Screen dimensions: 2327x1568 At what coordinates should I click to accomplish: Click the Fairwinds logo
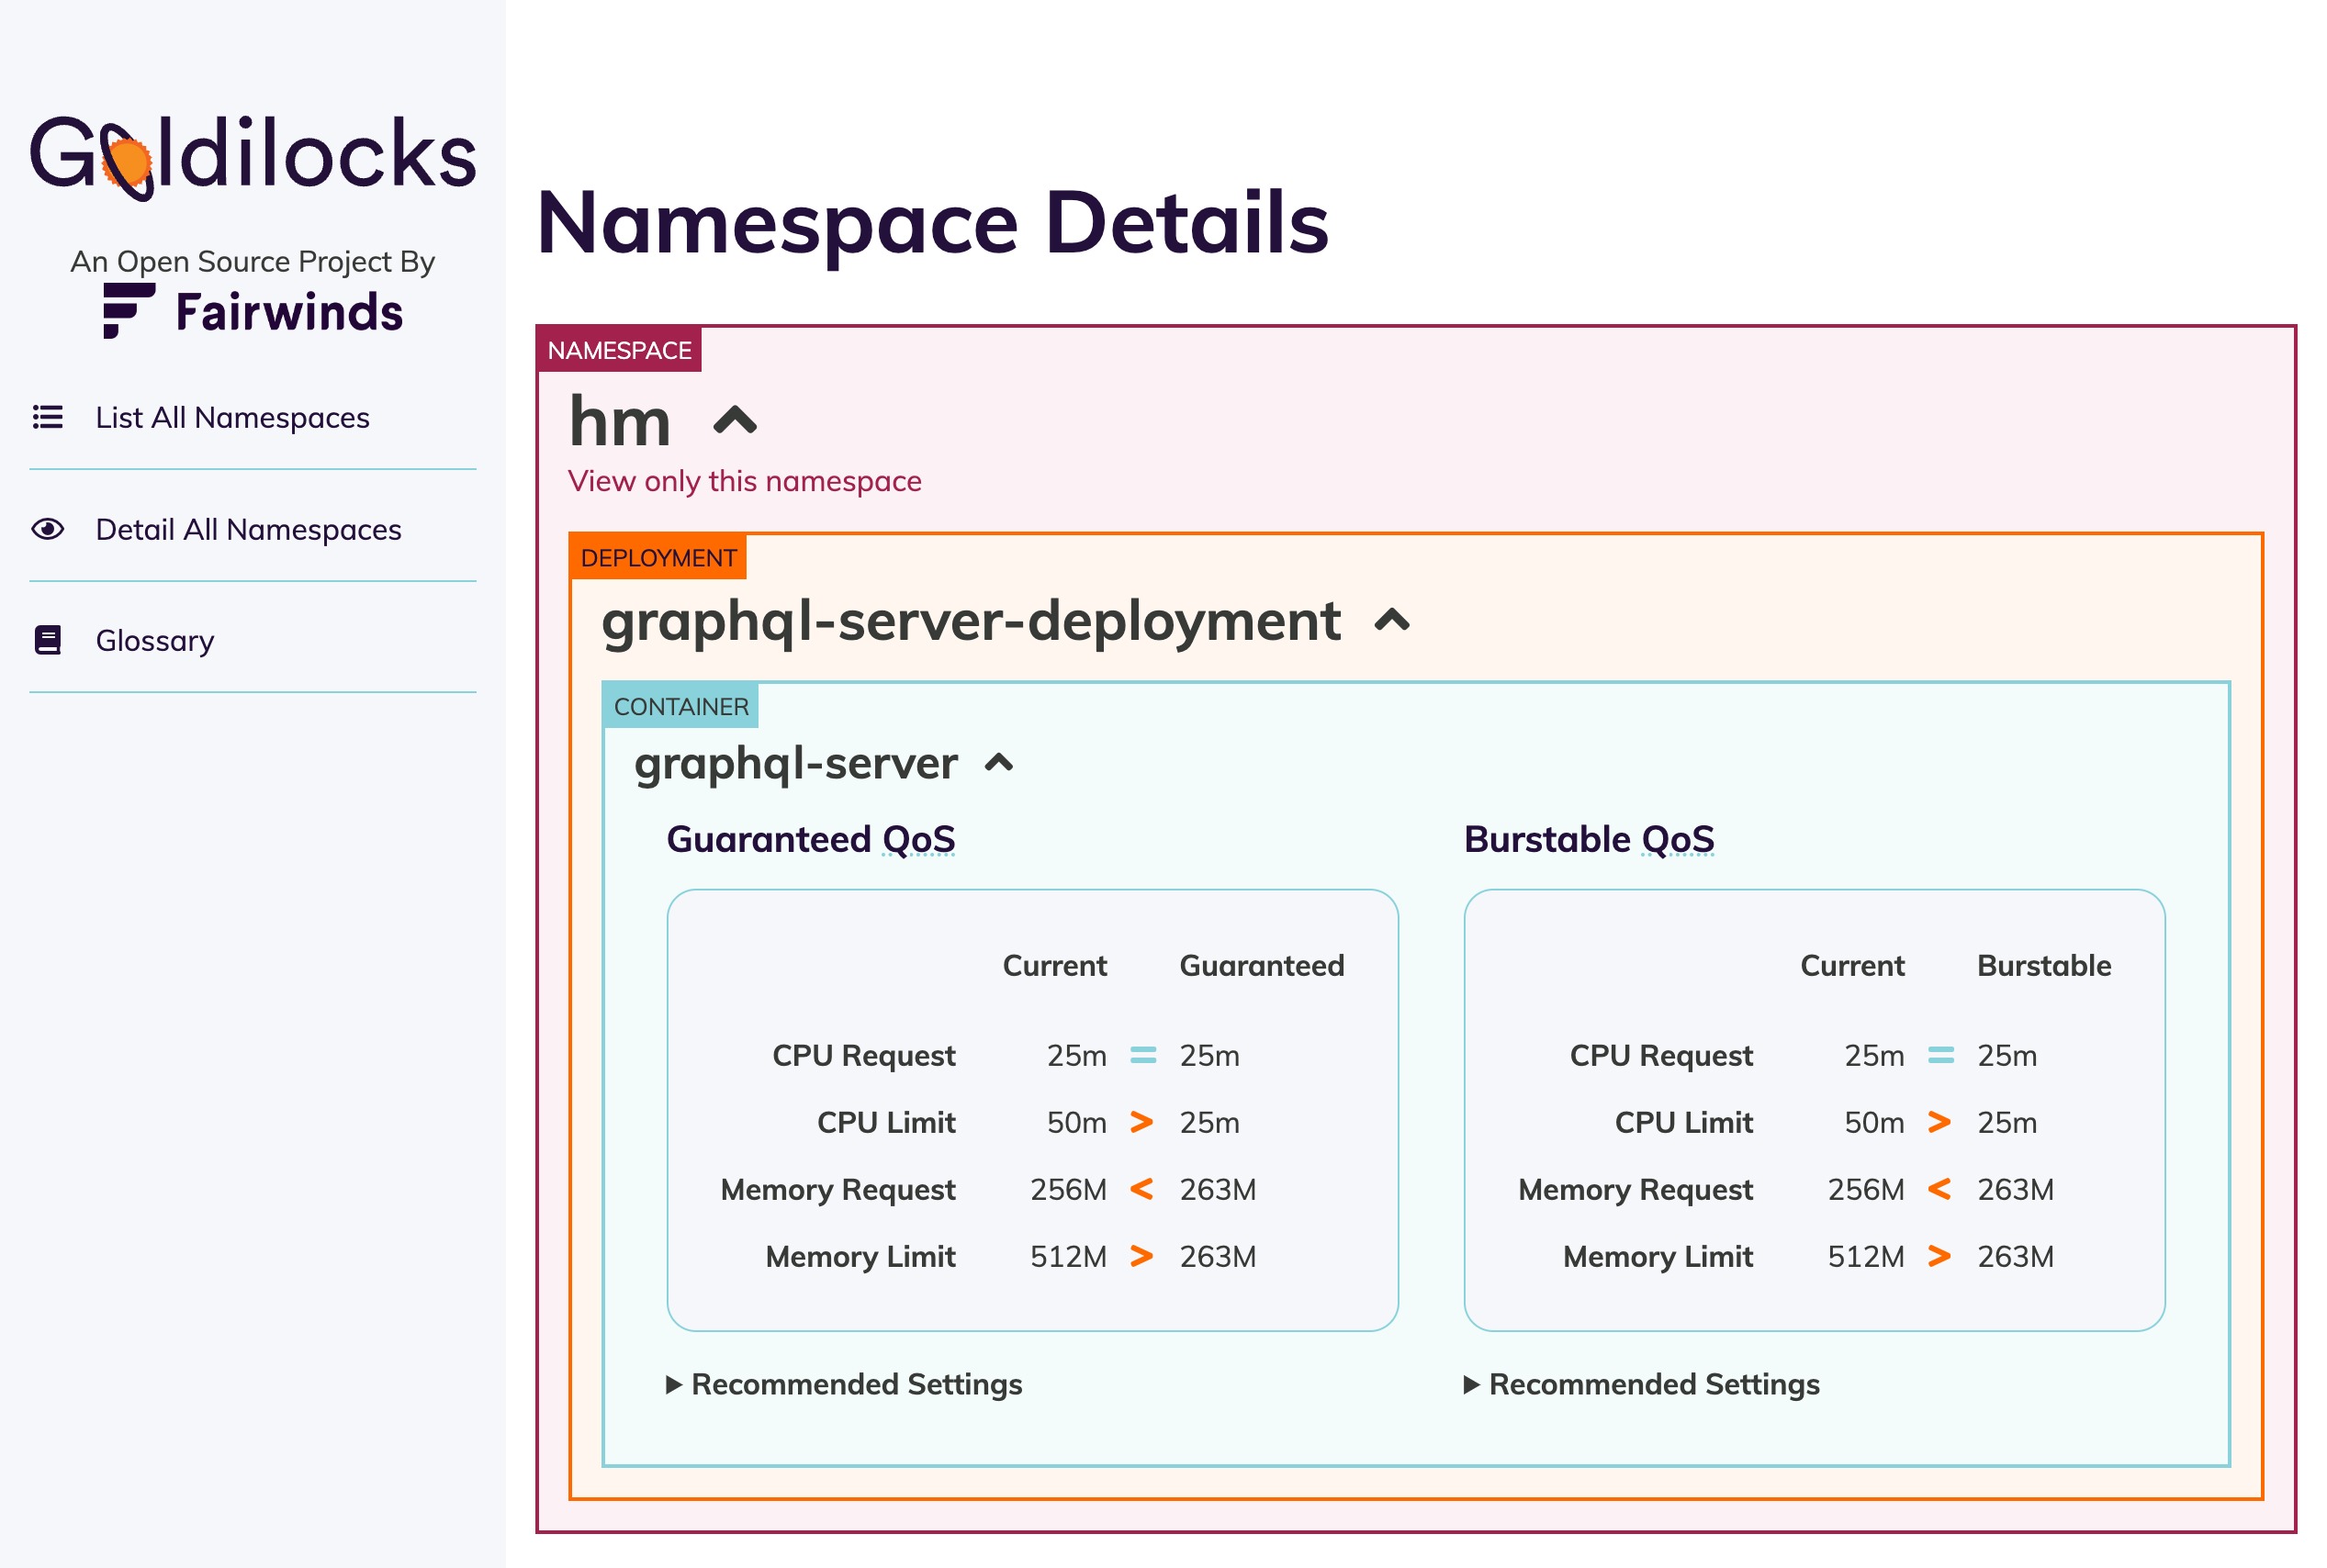(x=252, y=311)
